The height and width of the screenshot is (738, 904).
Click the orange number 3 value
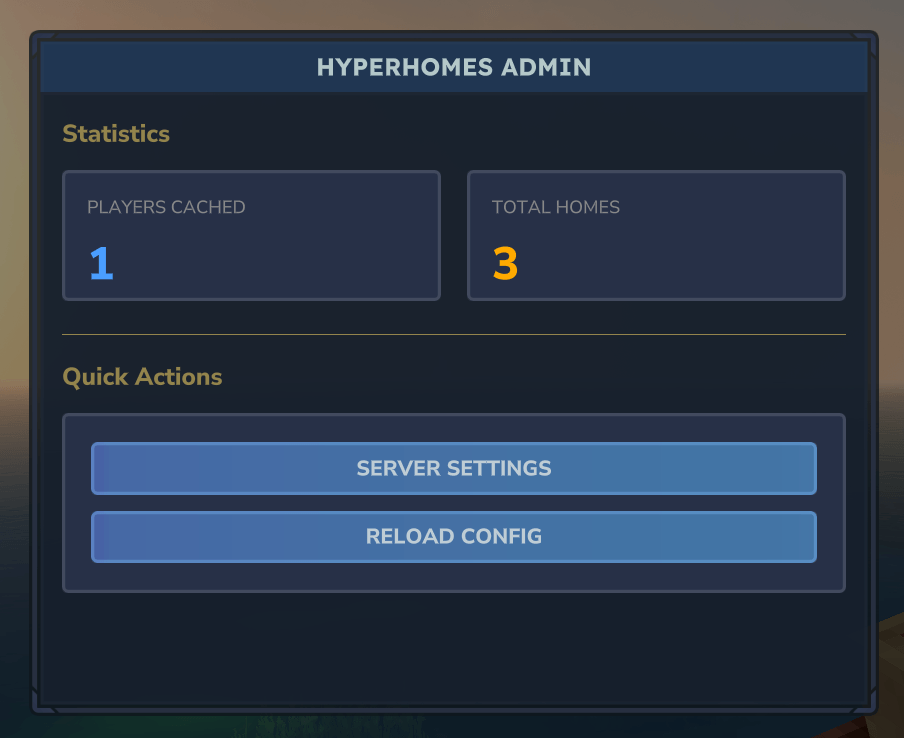pyautogui.click(x=505, y=264)
